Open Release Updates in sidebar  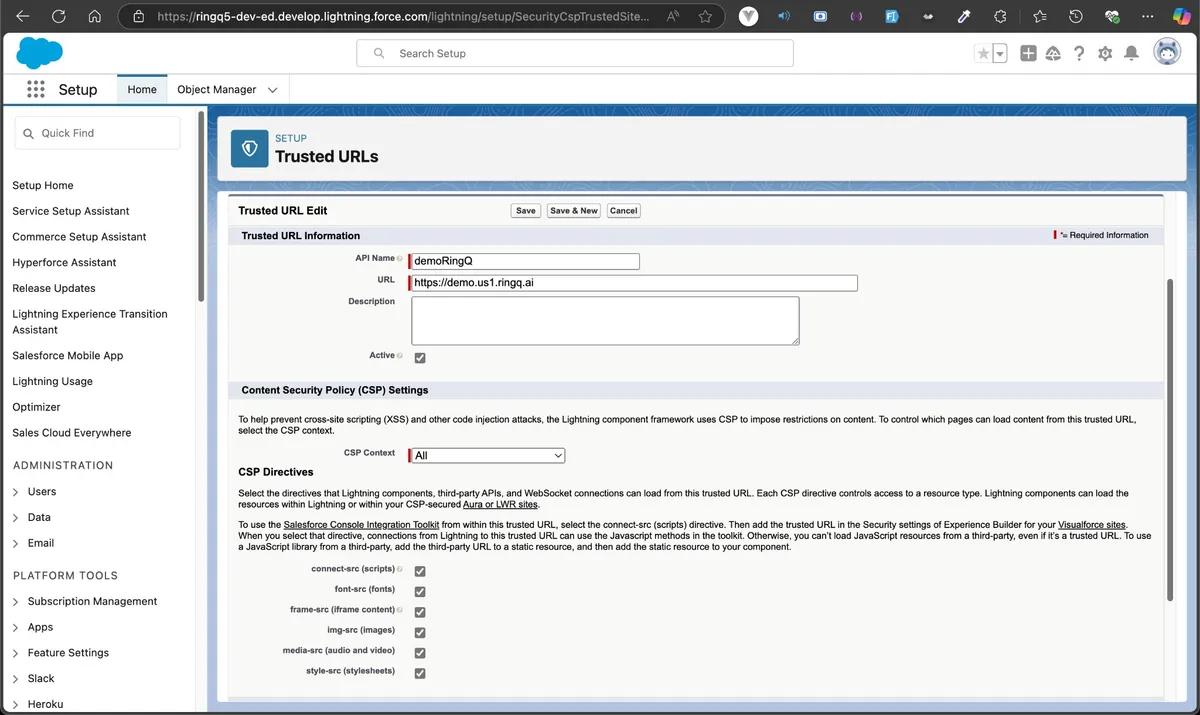[x=54, y=288]
